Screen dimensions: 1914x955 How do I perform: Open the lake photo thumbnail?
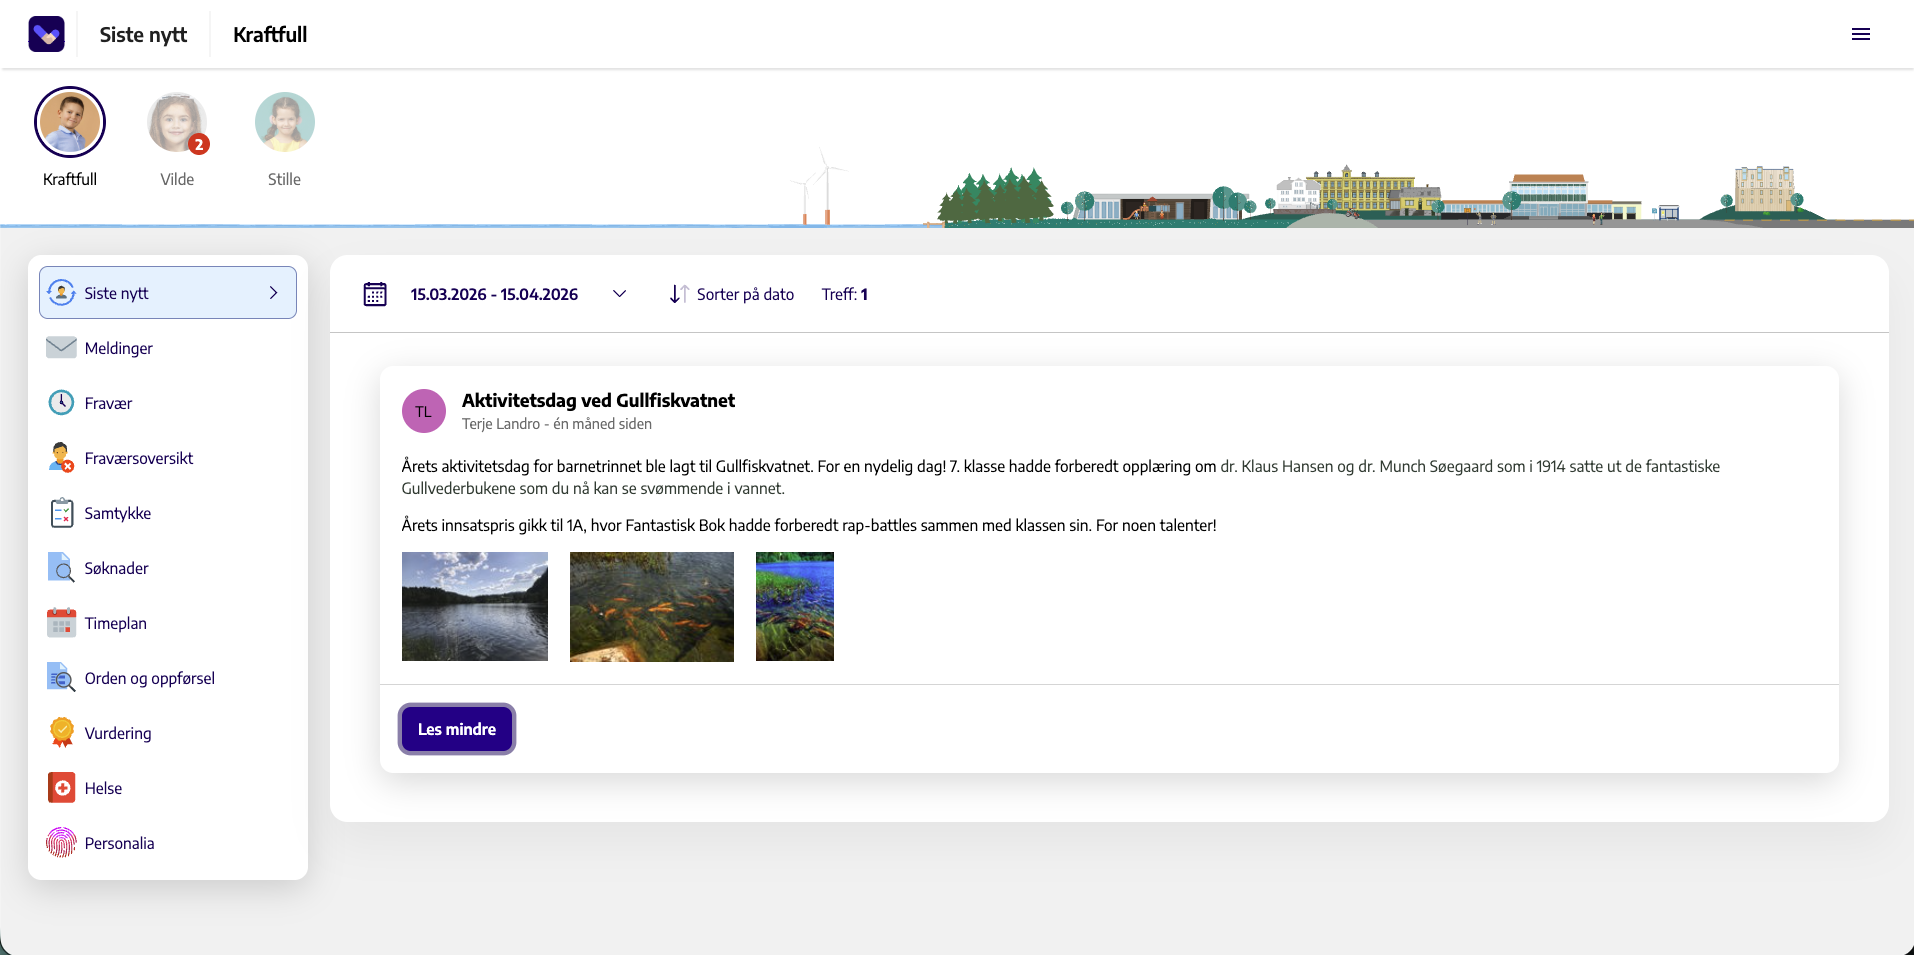point(475,606)
